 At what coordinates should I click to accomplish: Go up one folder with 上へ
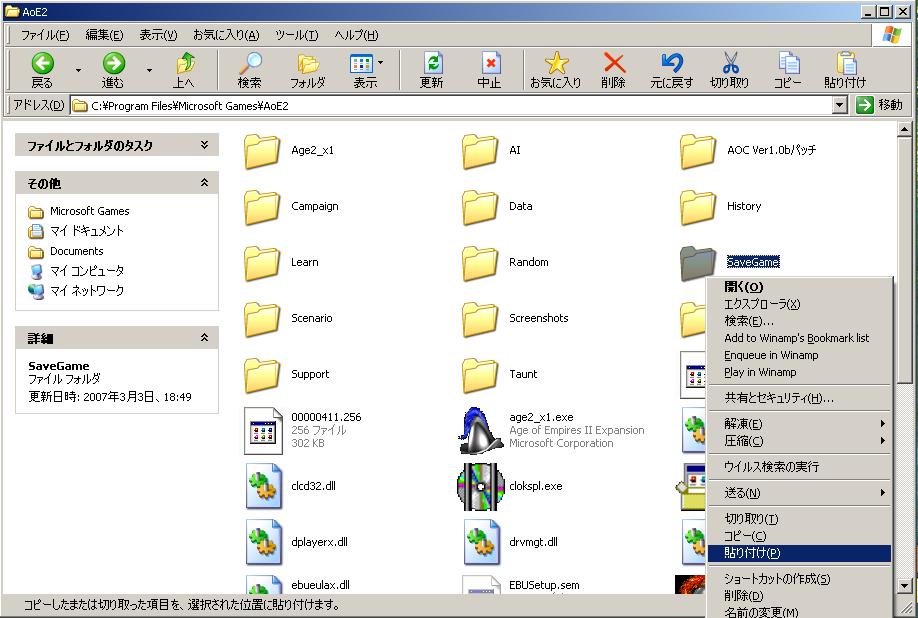click(184, 70)
